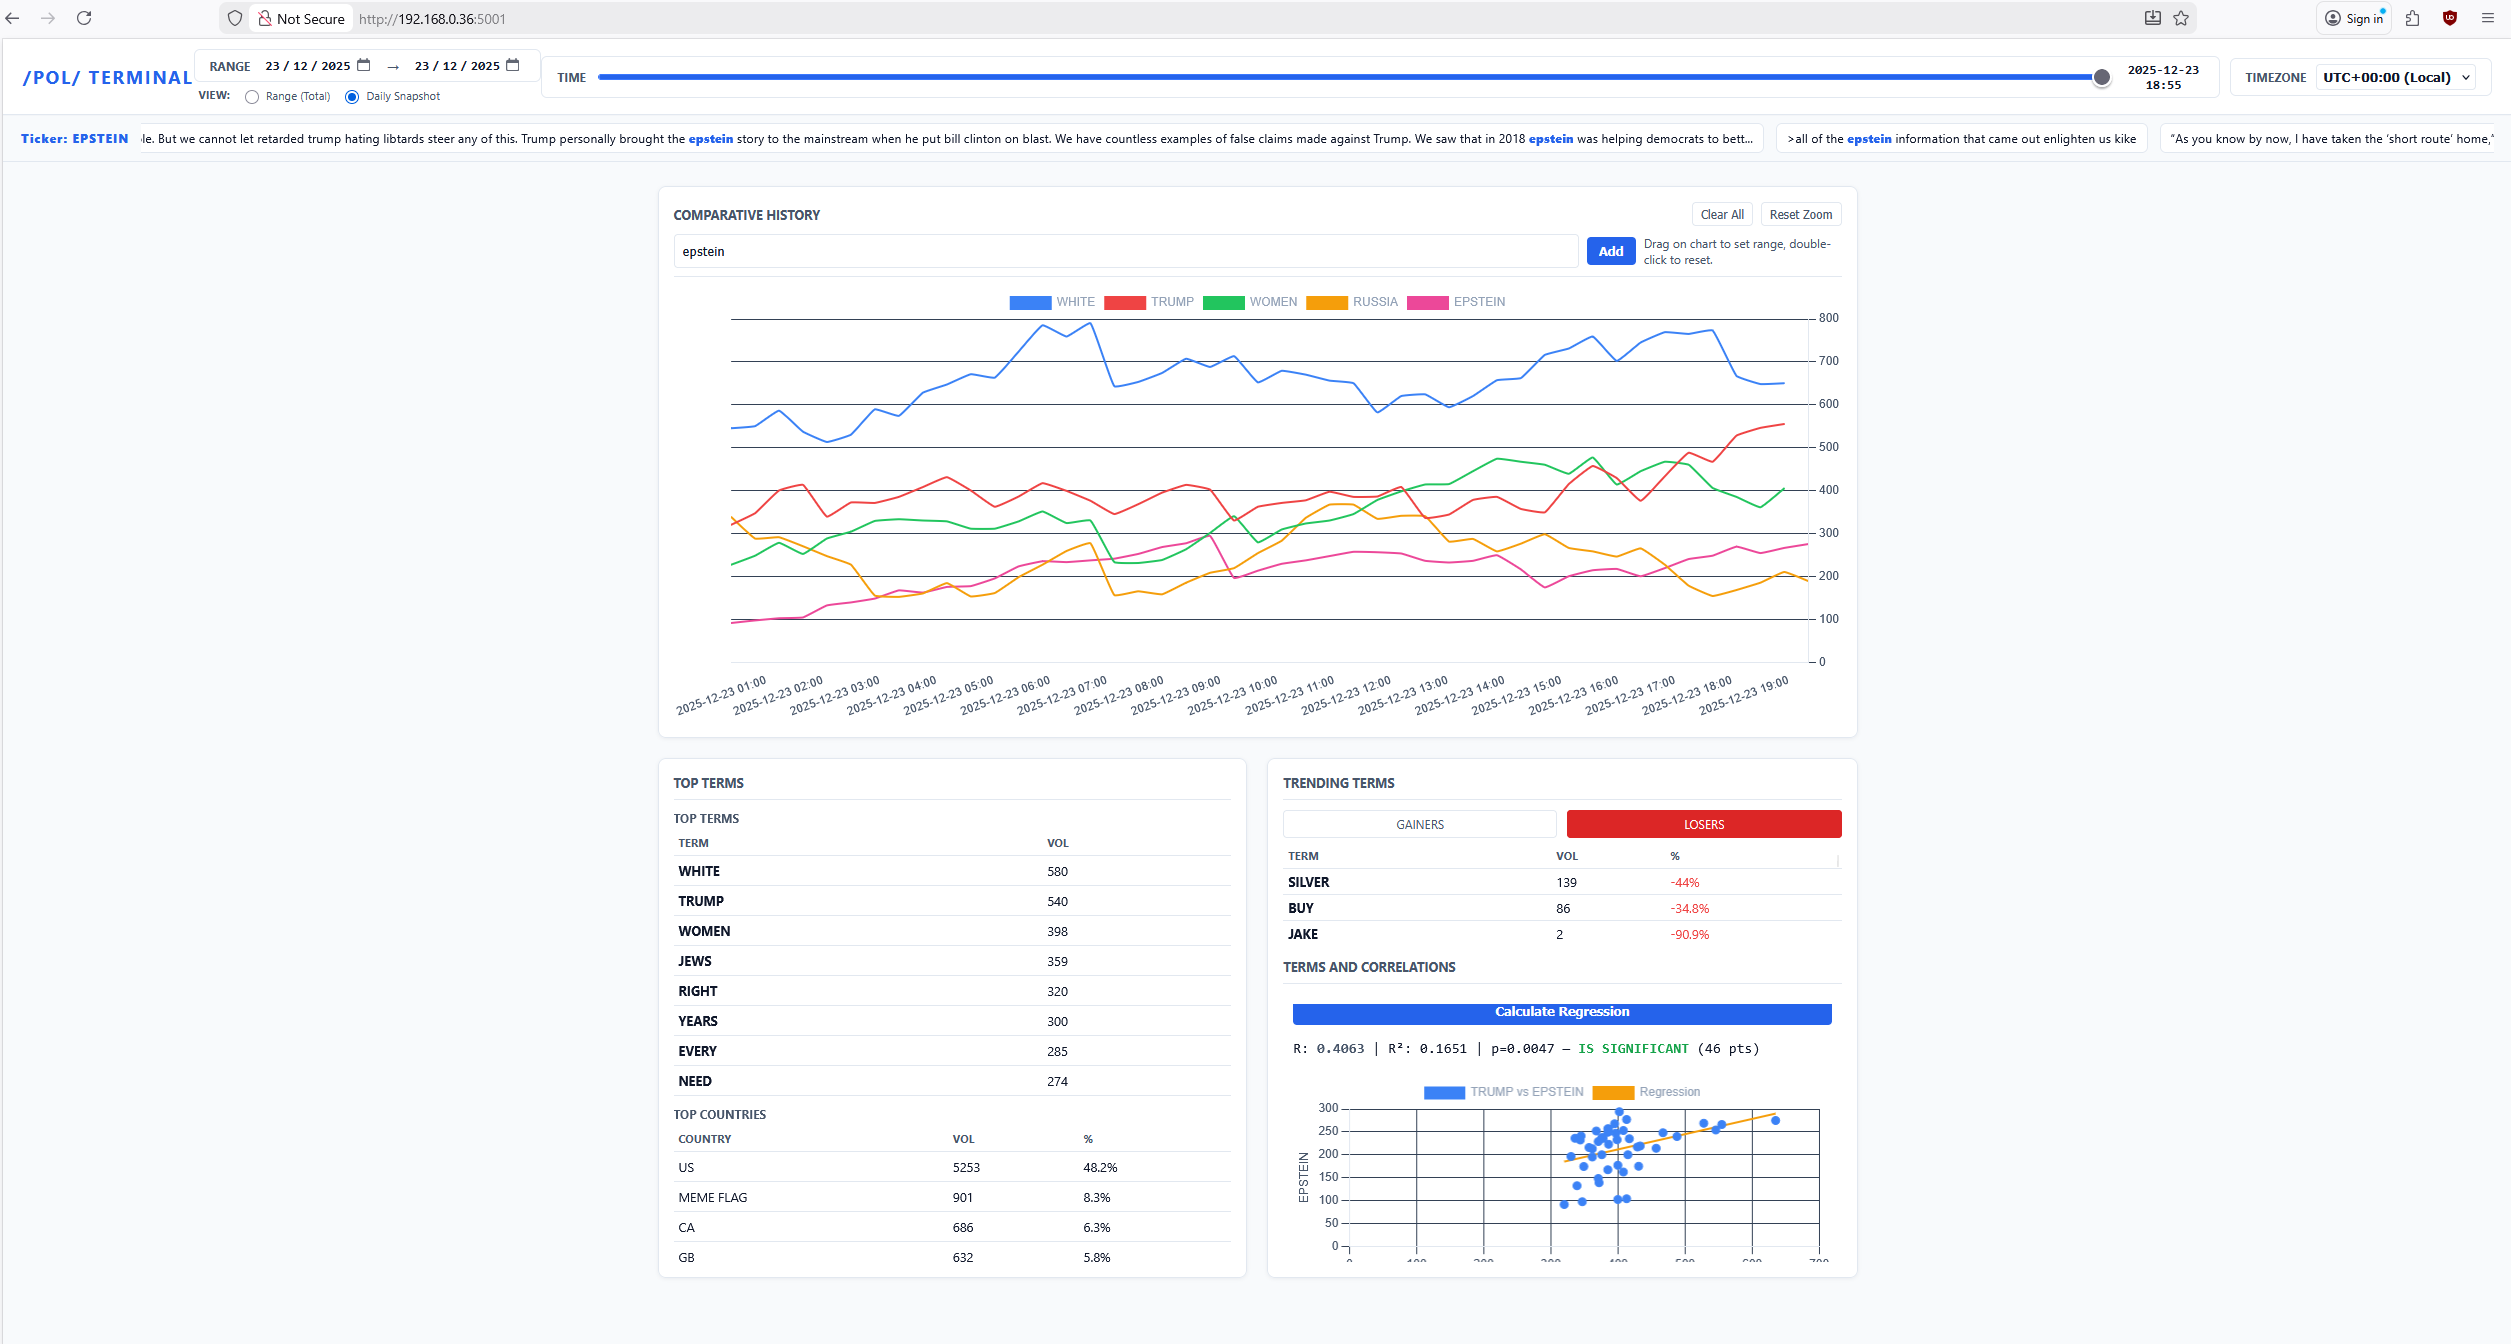Click the comparative history term input
2511x1344 pixels.
coord(1125,252)
